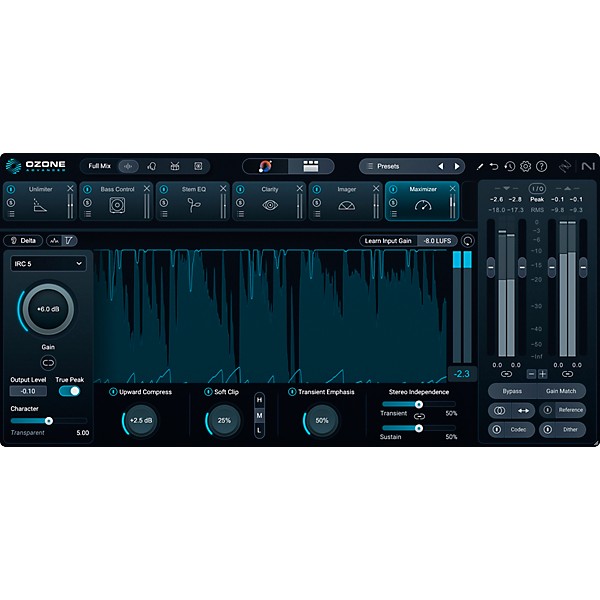This screenshot has height=600, width=600.
Task: Solo the Unlimiter module
Action: pyautogui.click(x=11, y=203)
